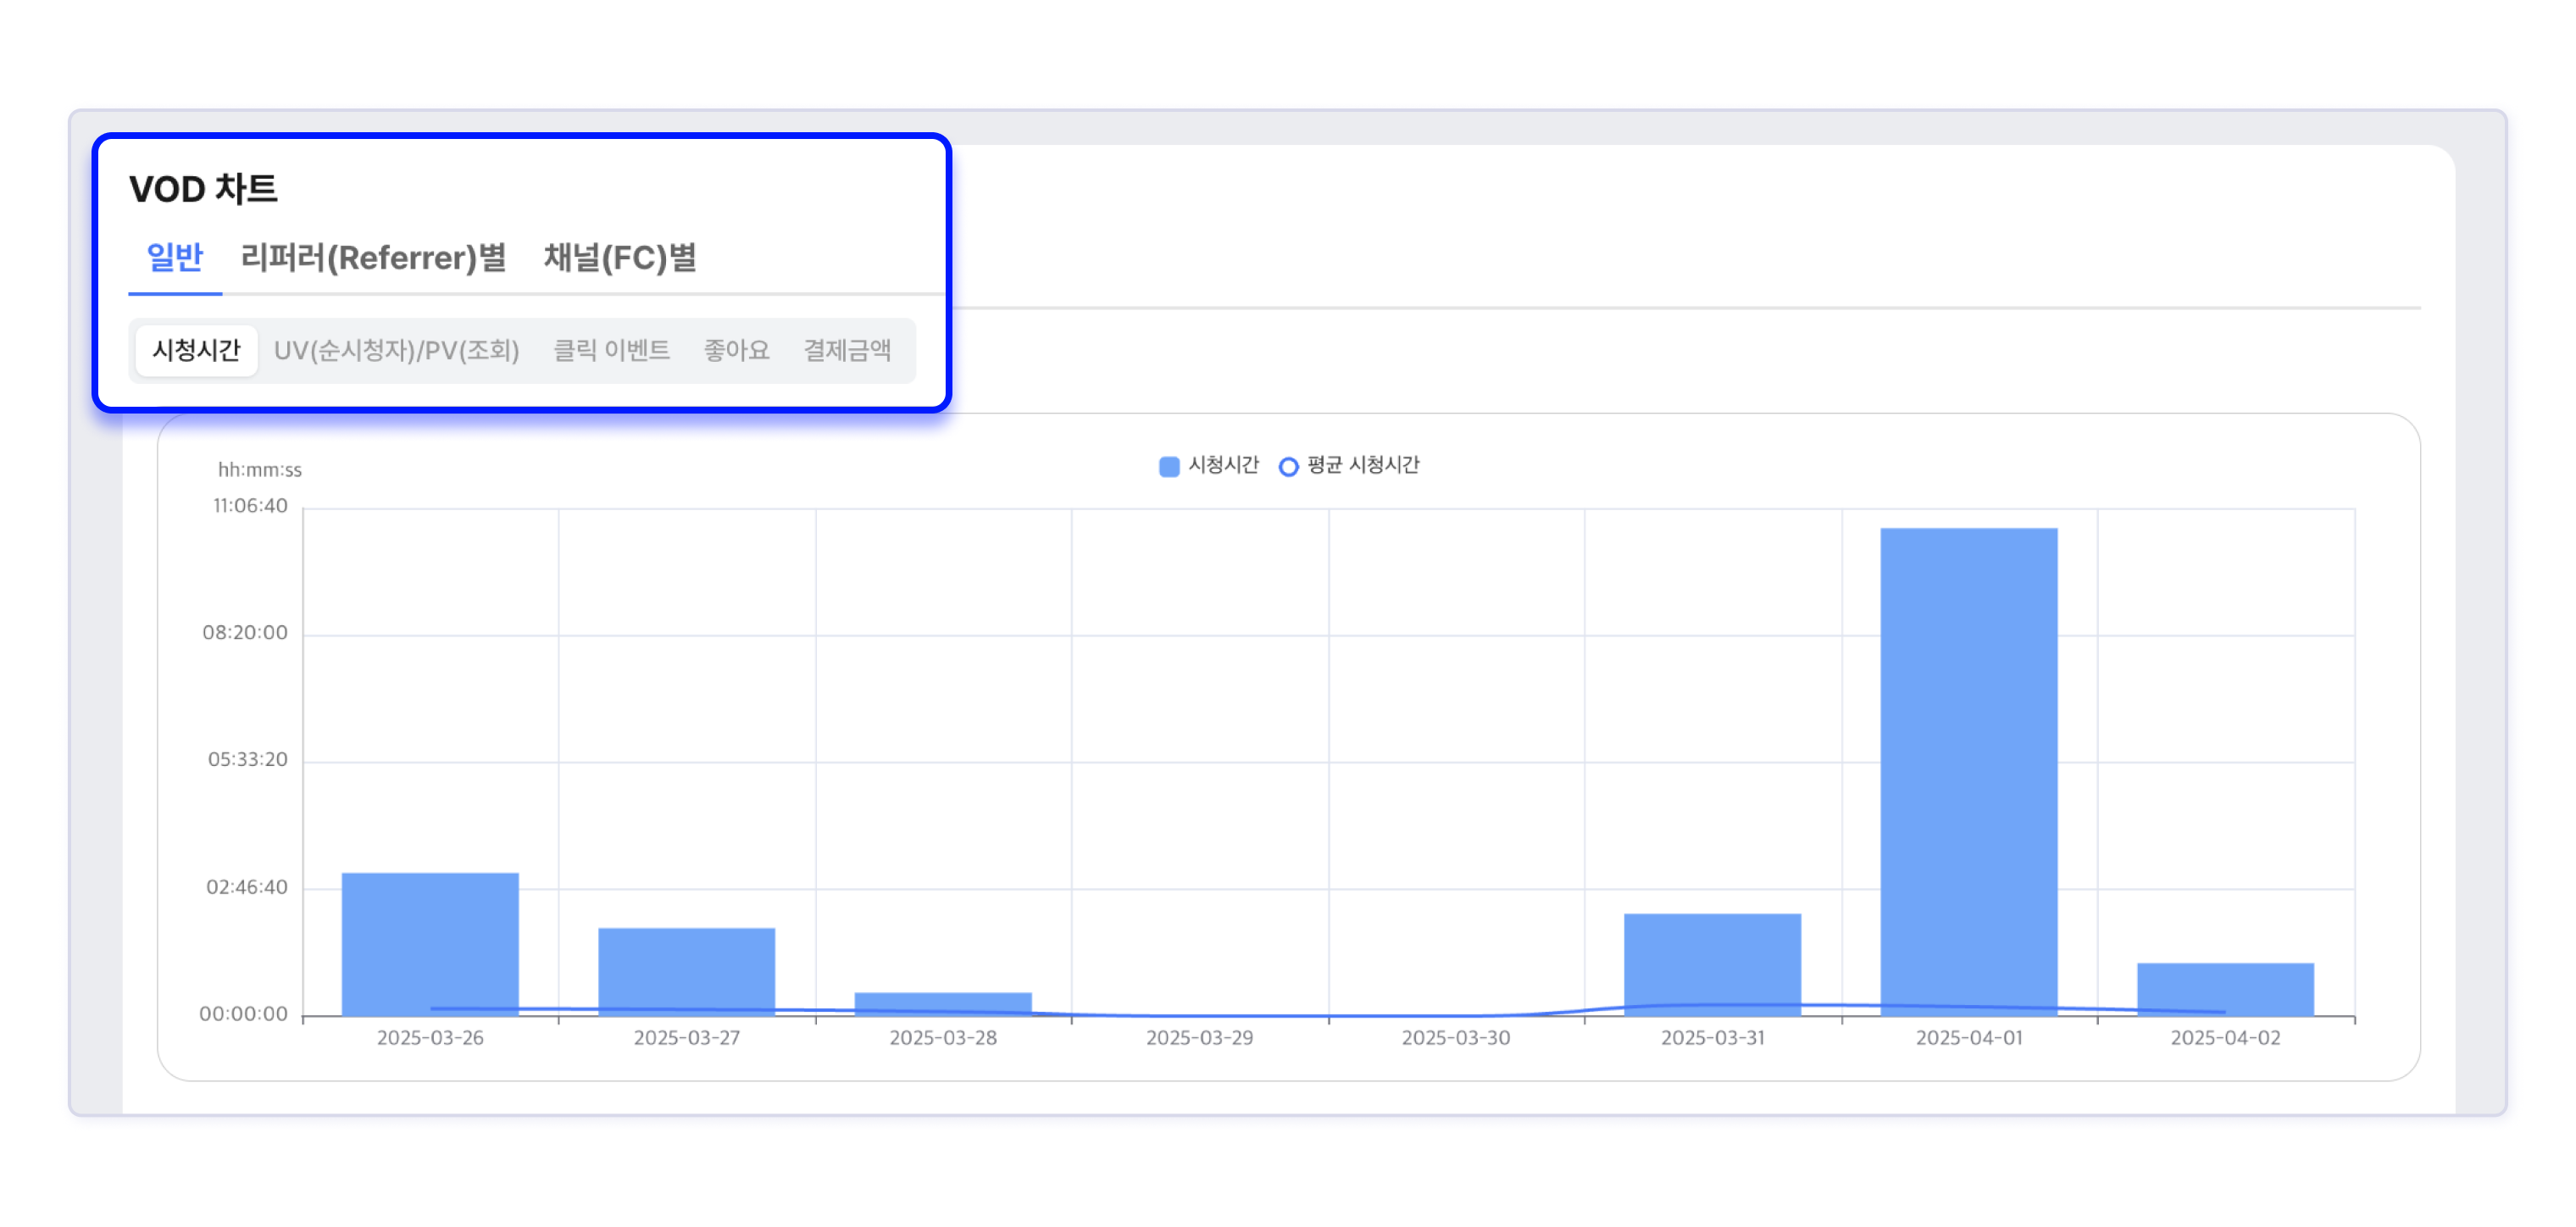The image size is (2576, 1227).
Task: Click the 2025-03-29 axis date label
Action: pos(1199,1038)
